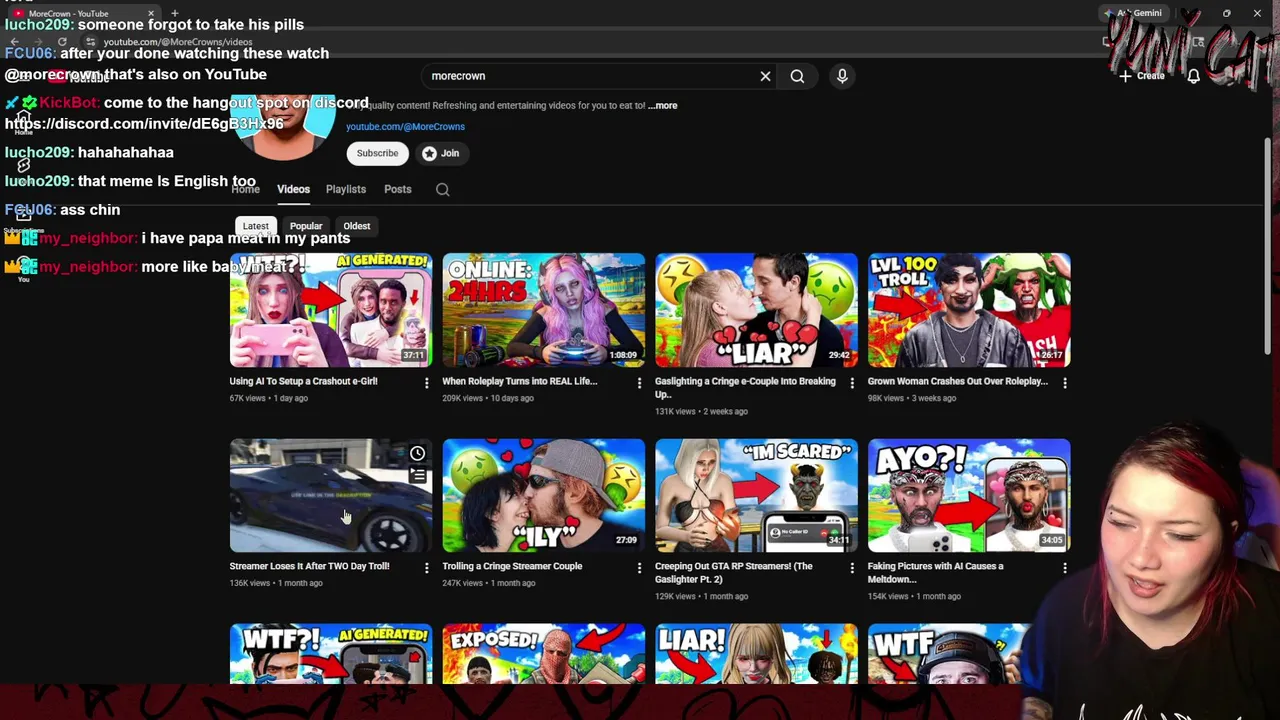The image size is (1280, 720).
Task: Search within channel magnifier icon
Action: pyautogui.click(x=443, y=190)
